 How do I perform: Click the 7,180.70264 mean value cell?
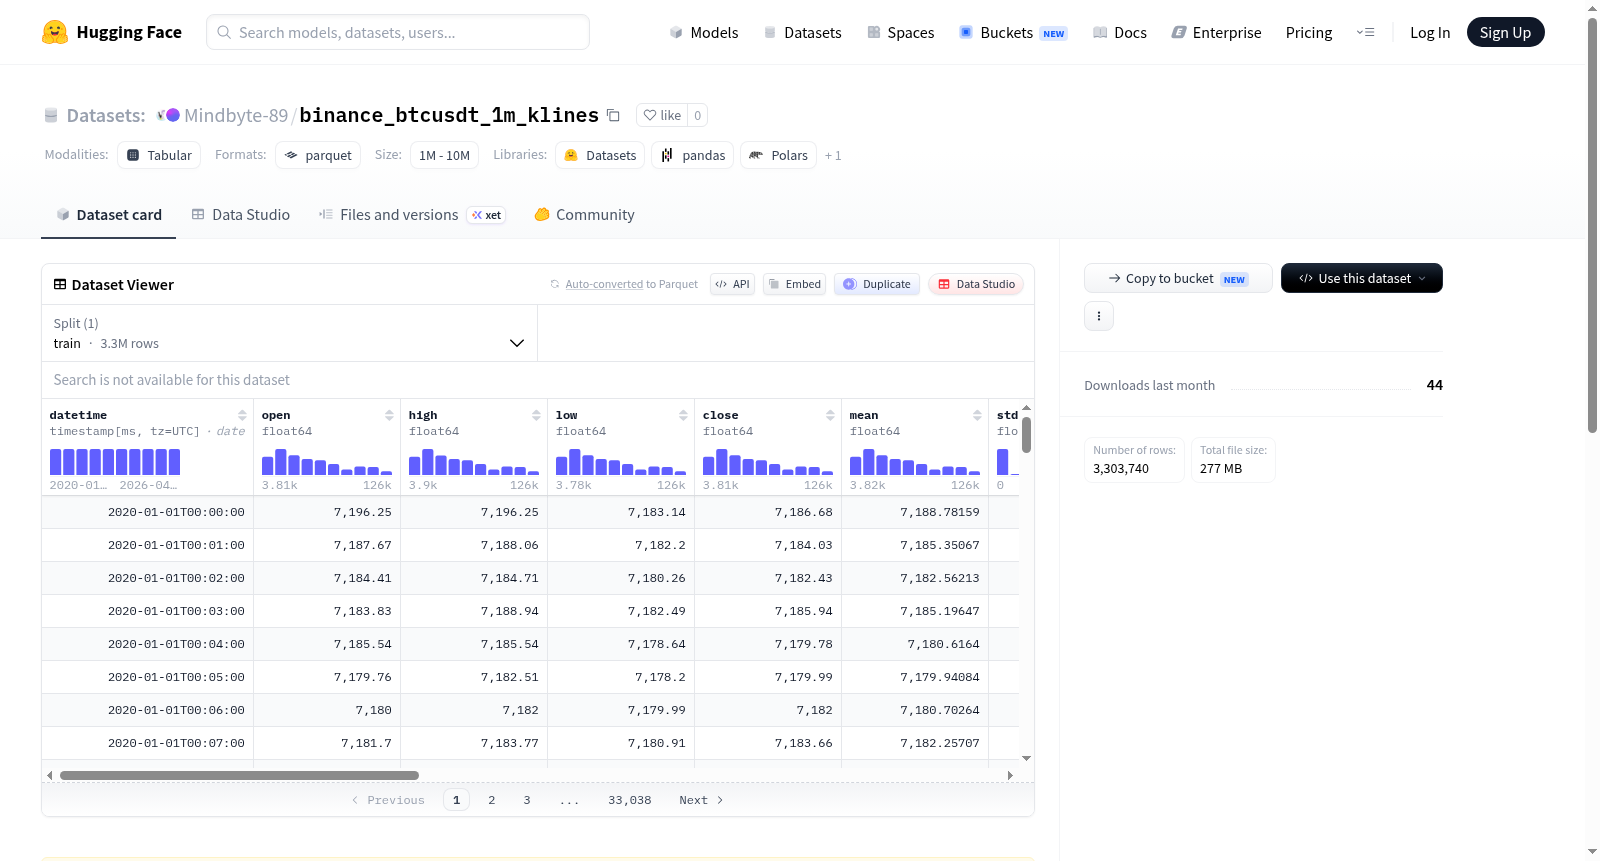tap(915, 710)
